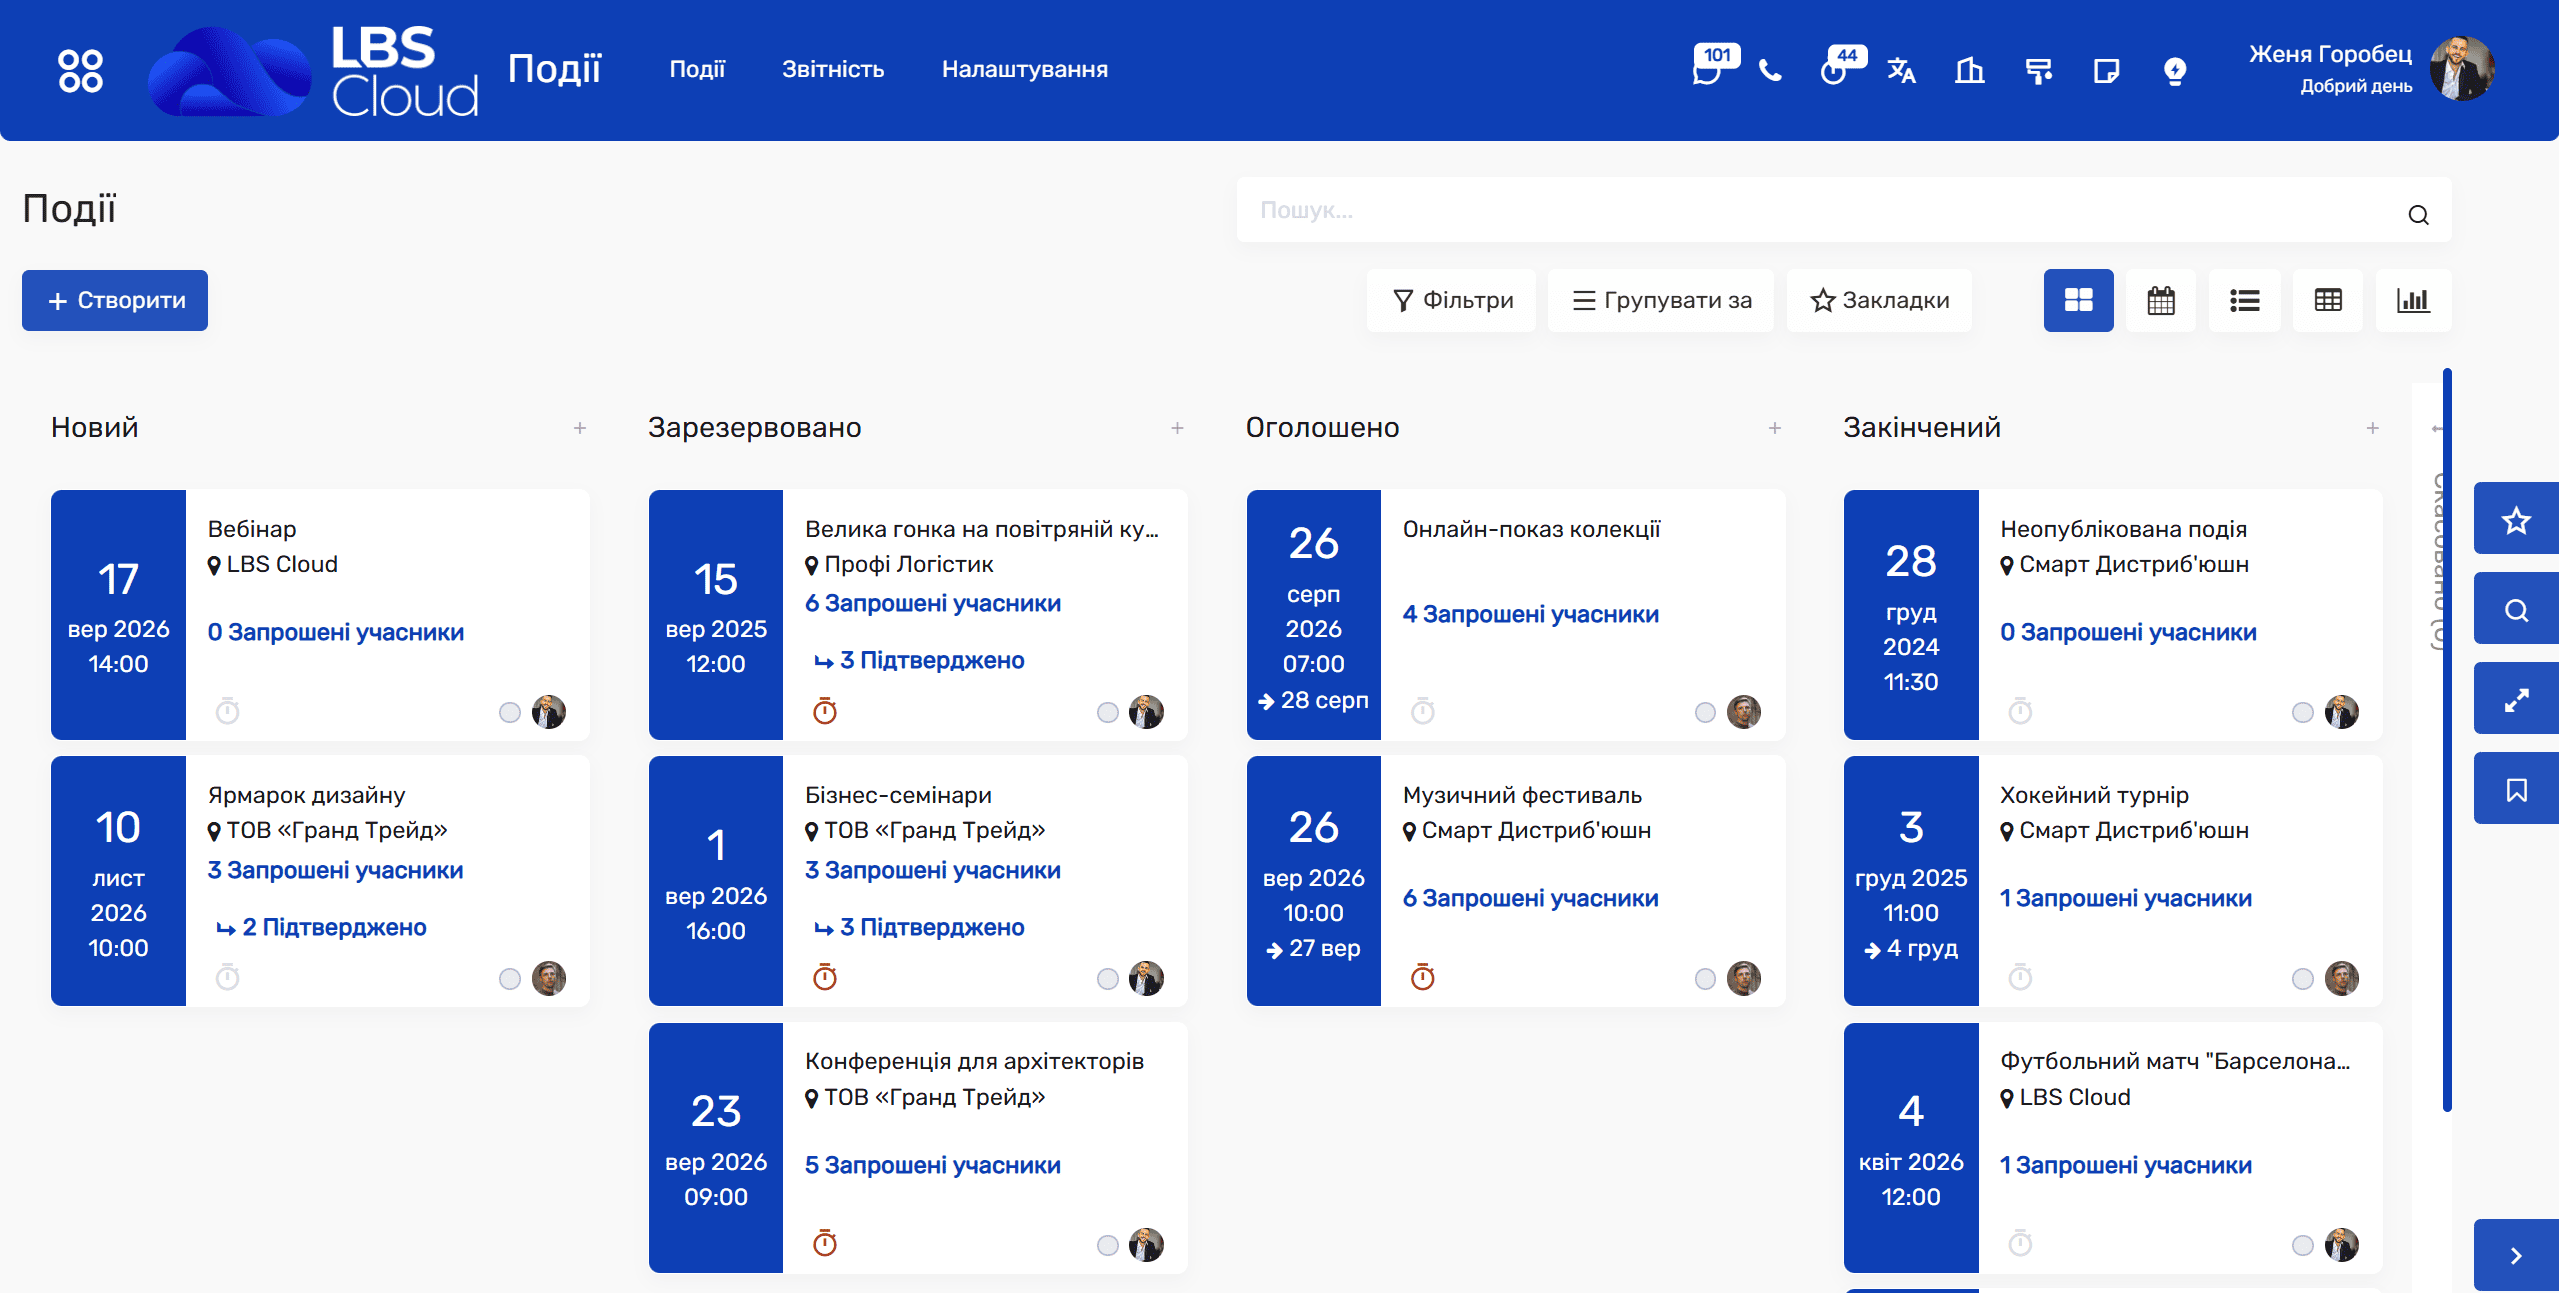Open the language translation icon

(x=1901, y=71)
